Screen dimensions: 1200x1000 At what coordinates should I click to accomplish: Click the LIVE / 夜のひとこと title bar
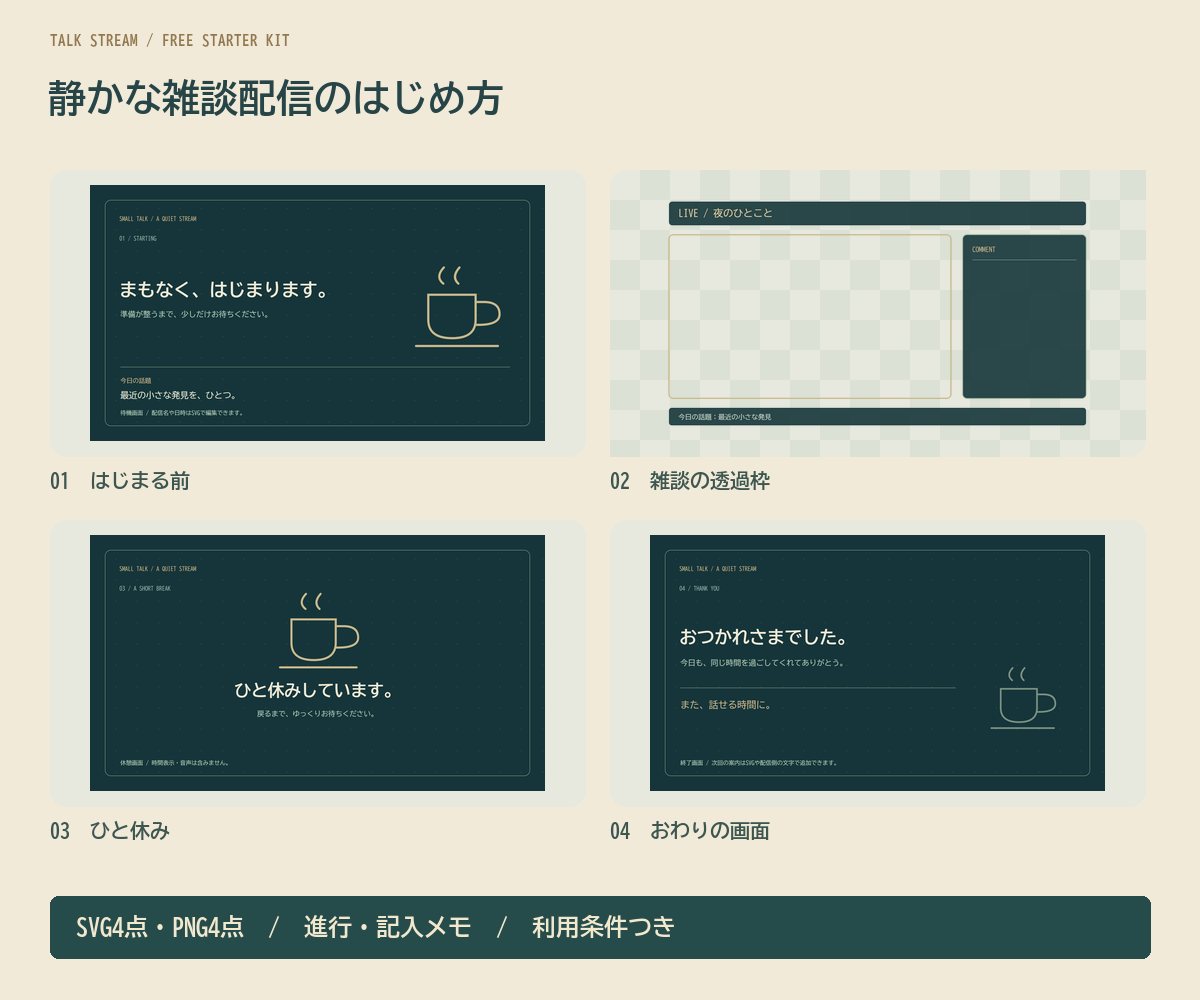tap(877, 213)
